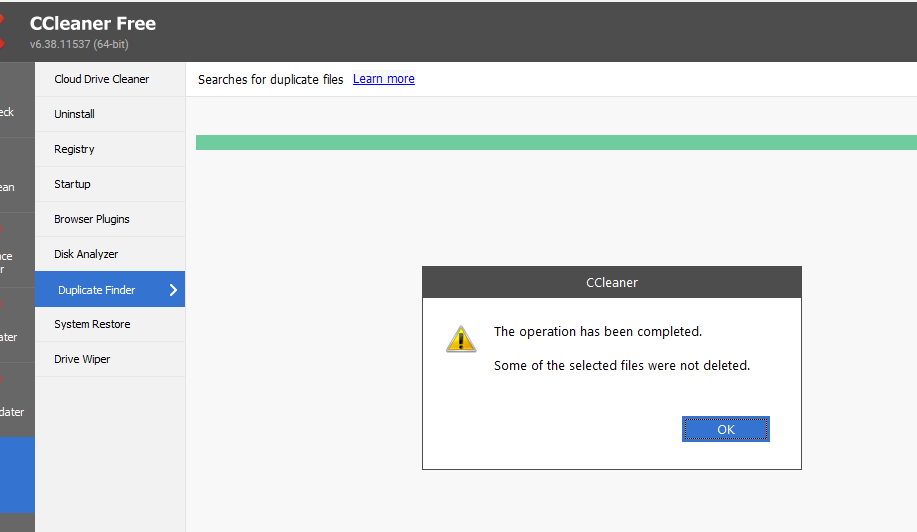This screenshot has height=532, width=917.
Task: Click the green progress bar
Action: 555,143
